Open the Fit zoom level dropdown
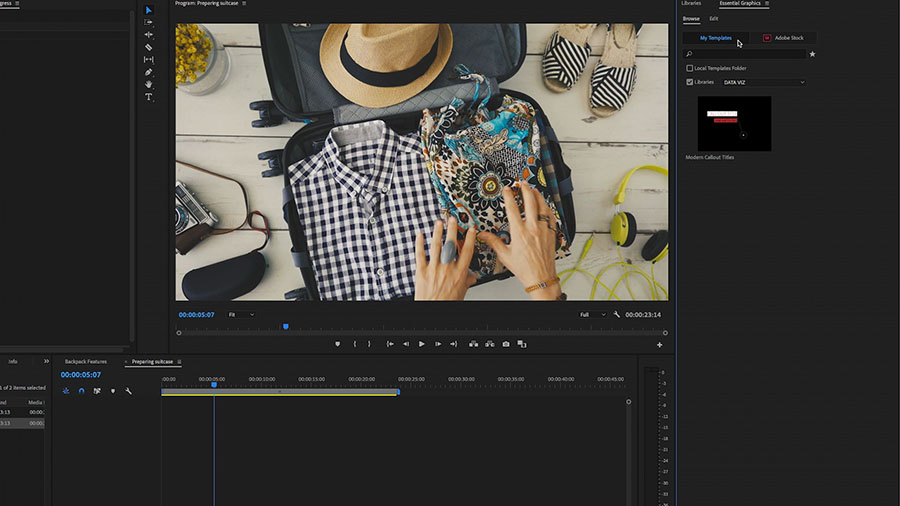The height and width of the screenshot is (506, 900). point(241,314)
